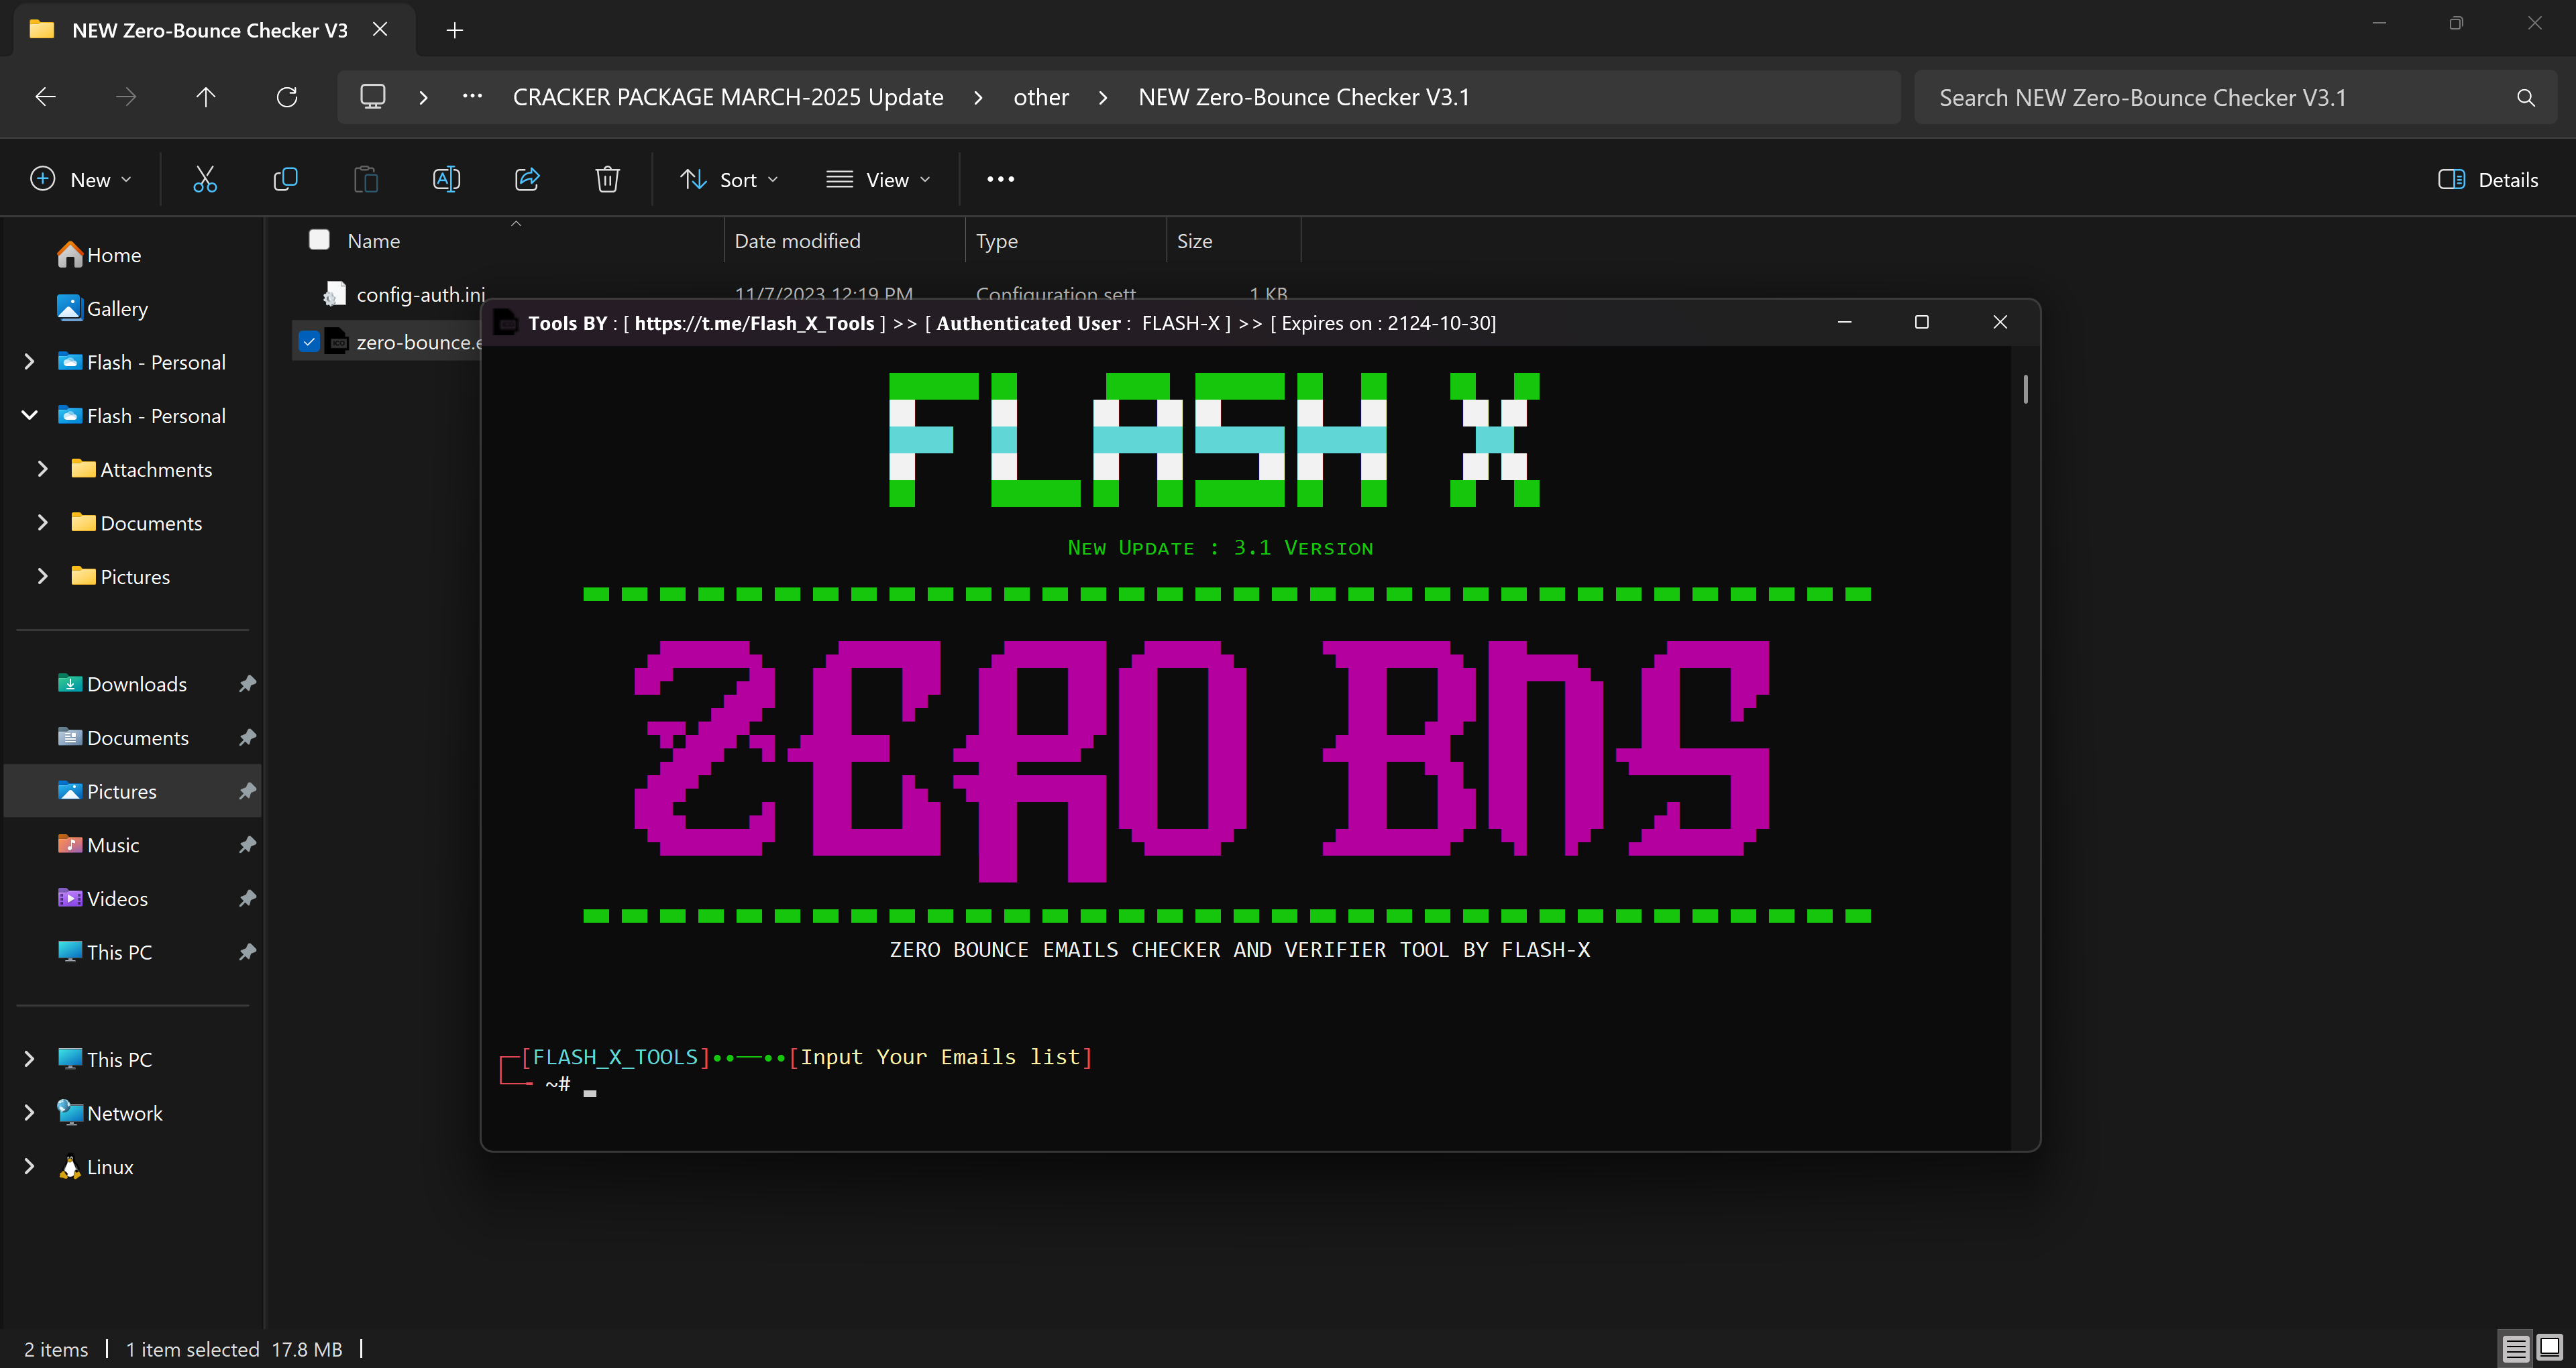Expand the Network tree node
The image size is (2576, 1368).
point(29,1112)
